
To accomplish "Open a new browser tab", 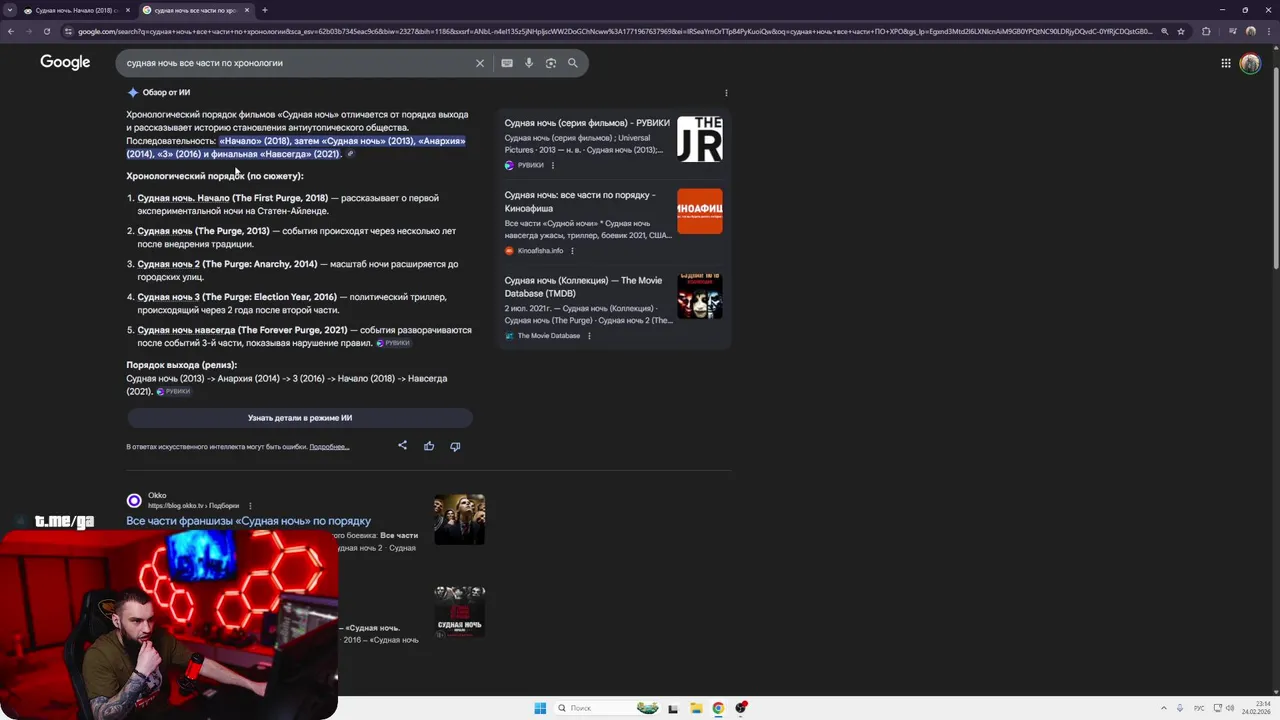I will point(264,10).
